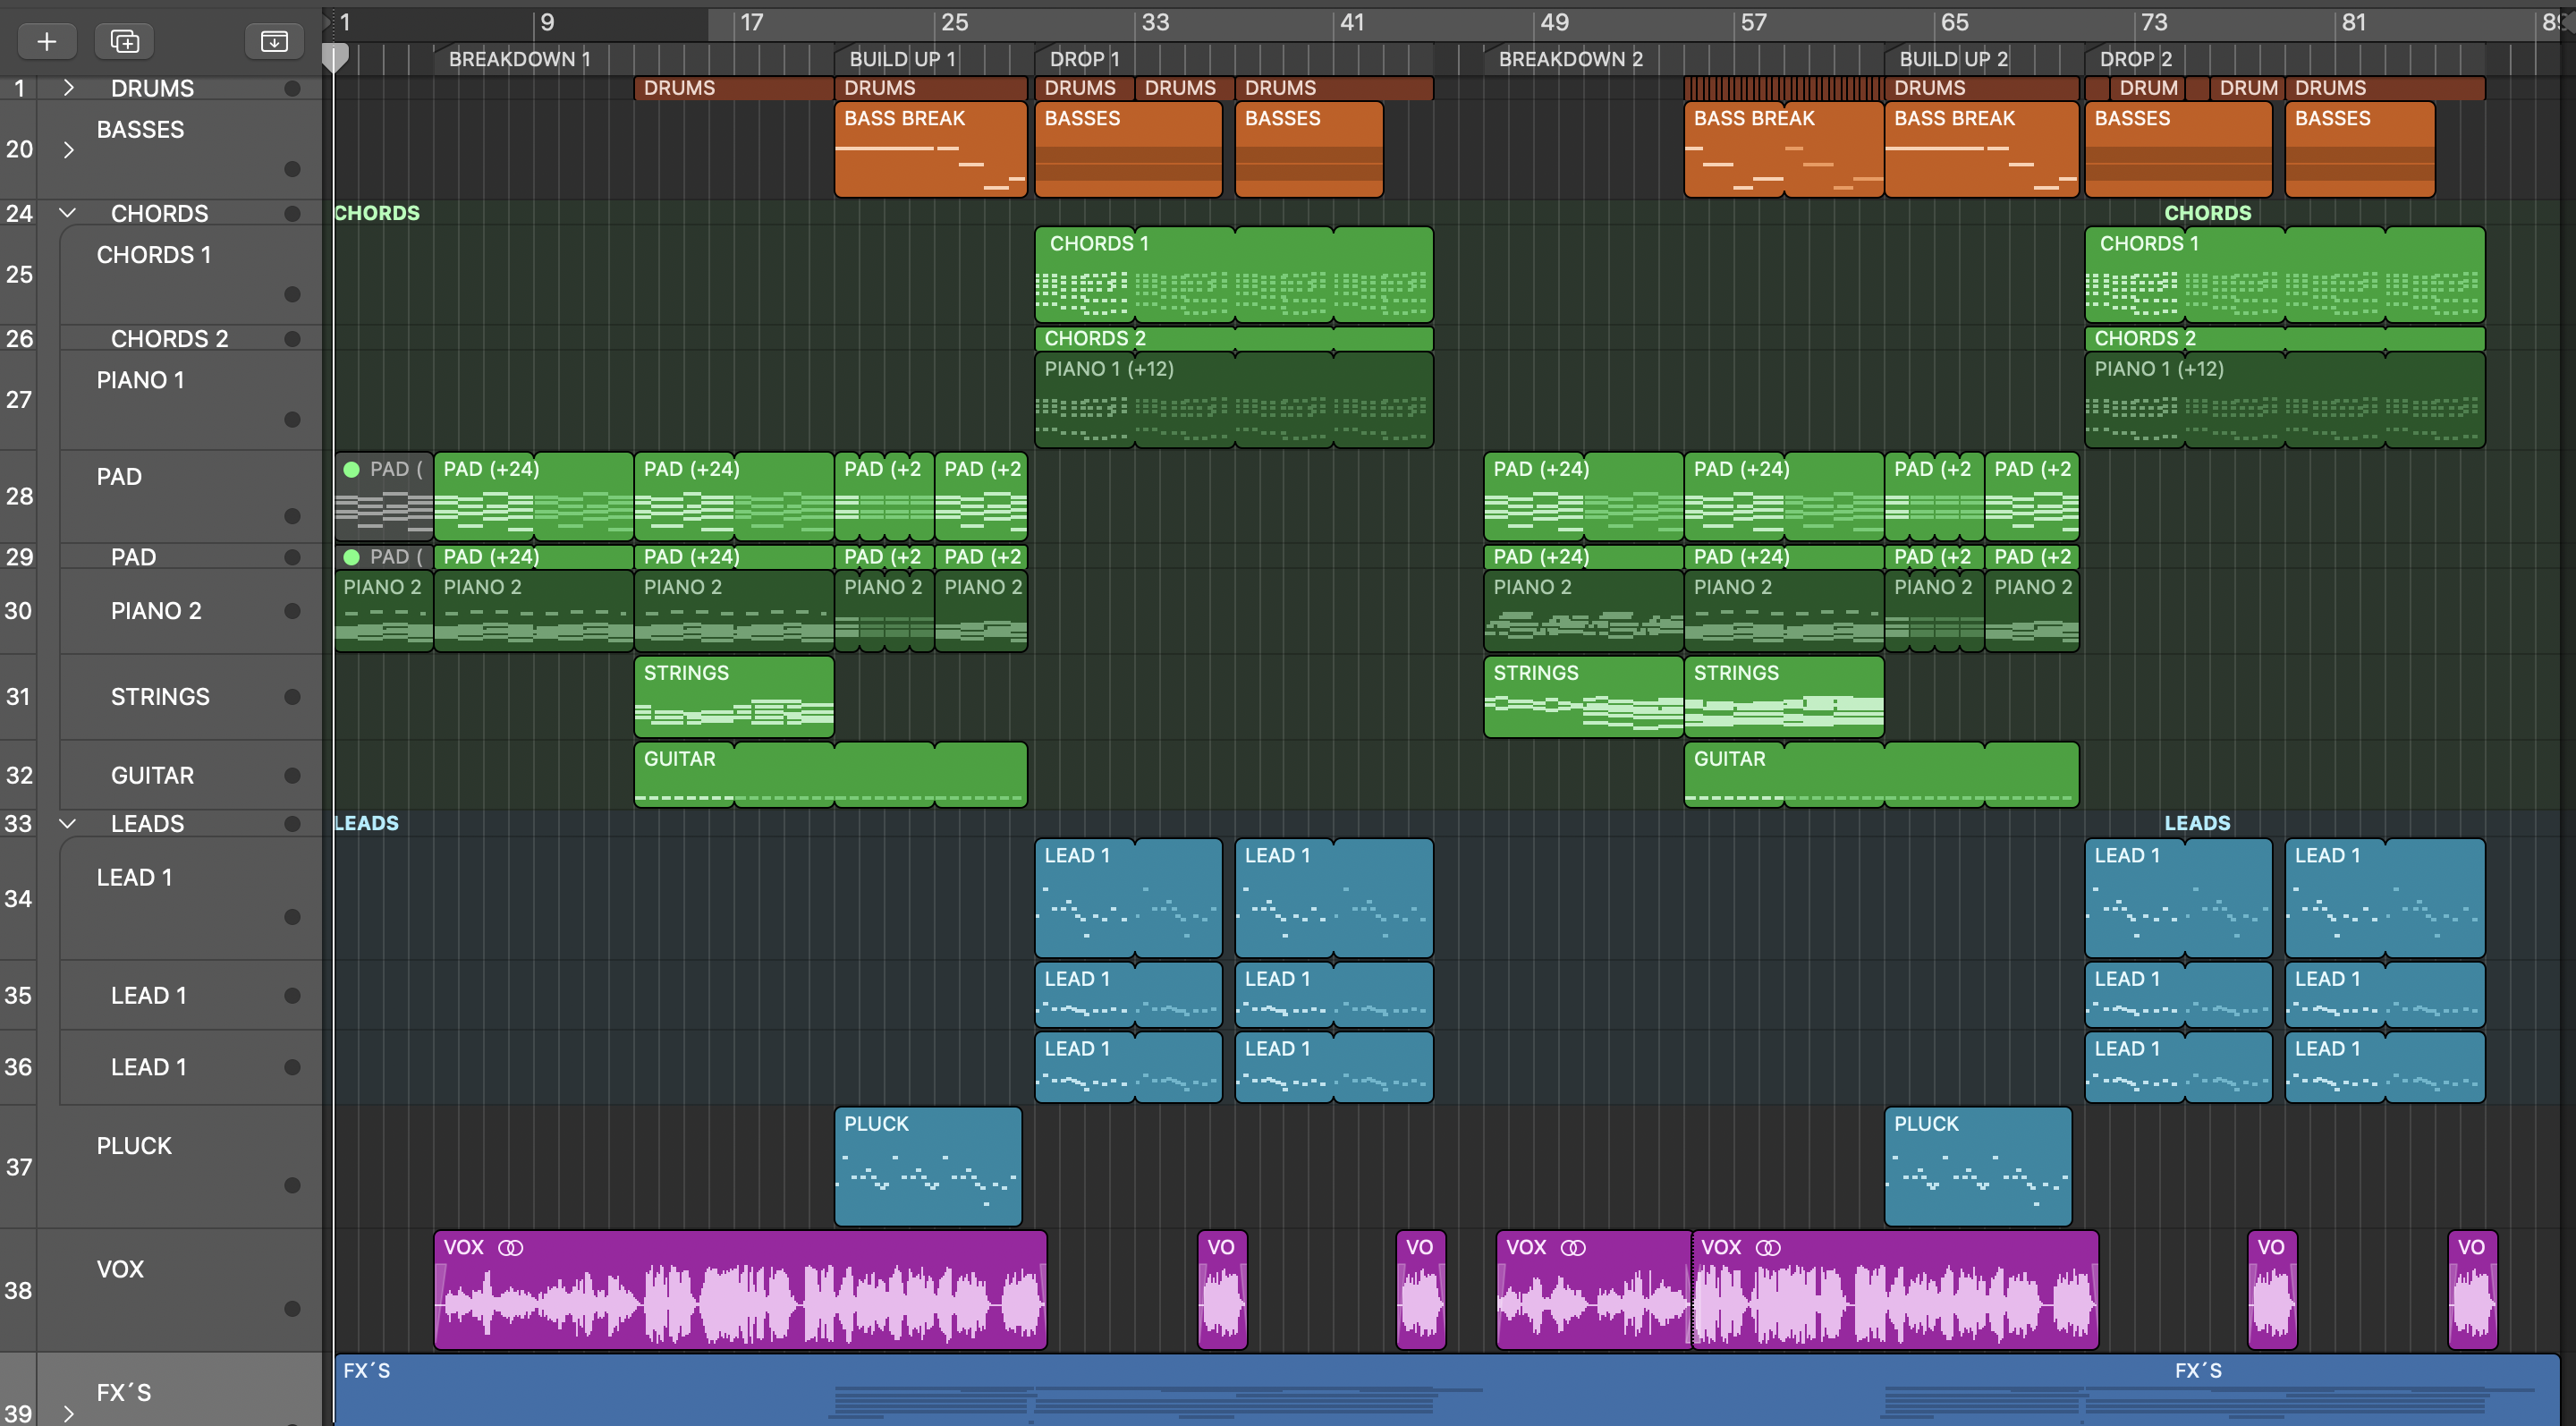
Task: Click the green dot on lower PAD region
Action: pos(351,557)
